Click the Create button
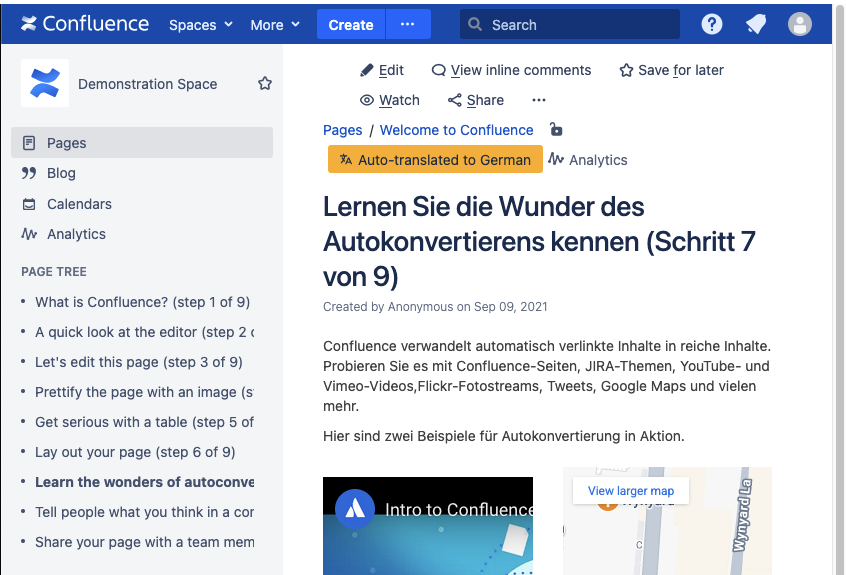The height and width of the screenshot is (575, 846). tap(351, 25)
